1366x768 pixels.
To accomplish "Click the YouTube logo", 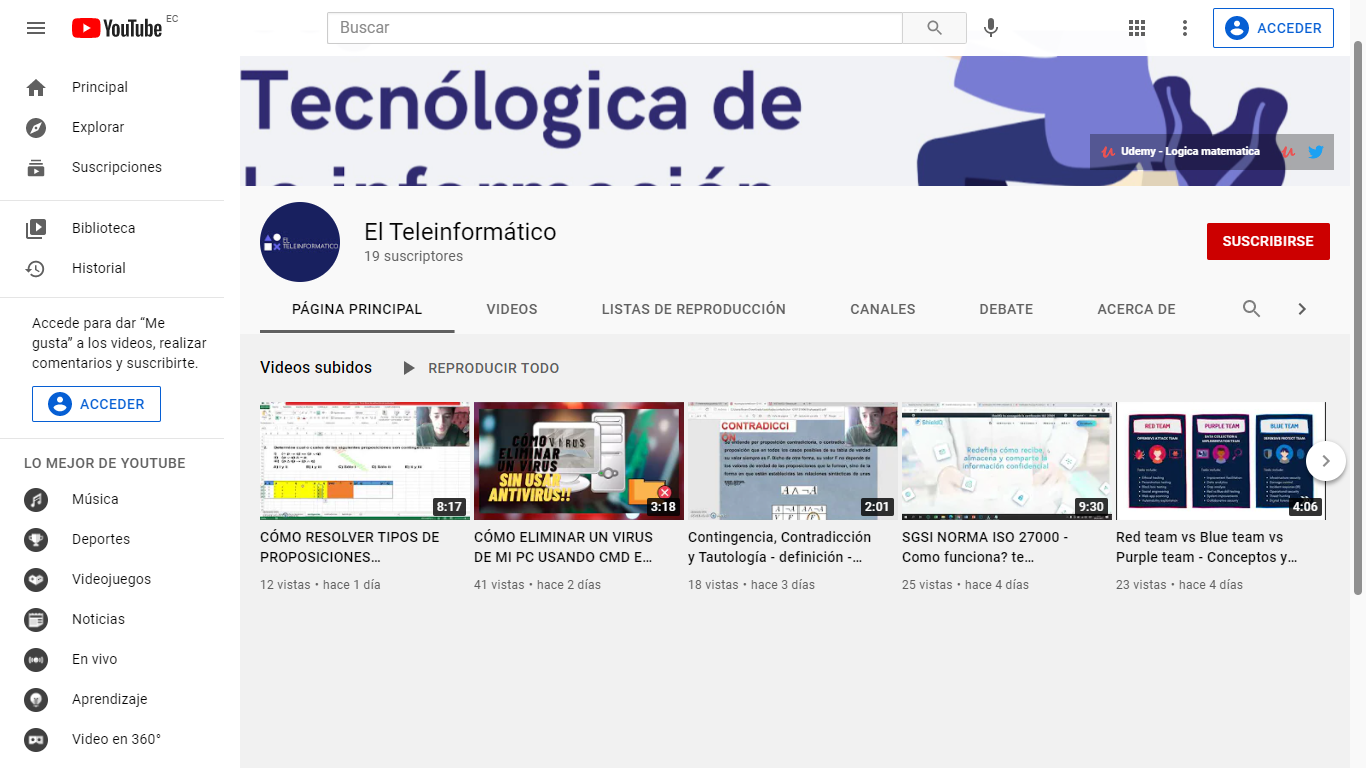I will [x=117, y=28].
